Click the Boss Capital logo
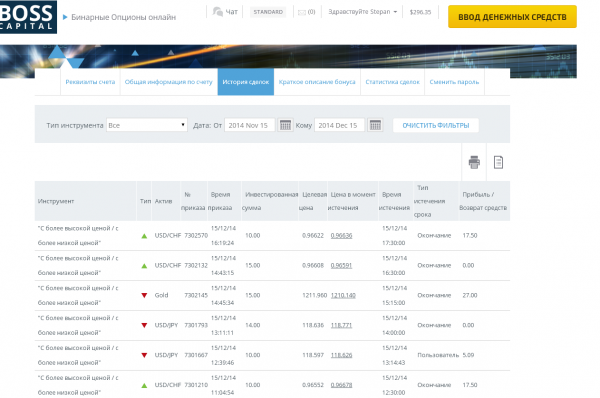The image size is (600, 398). click(28, 17)
